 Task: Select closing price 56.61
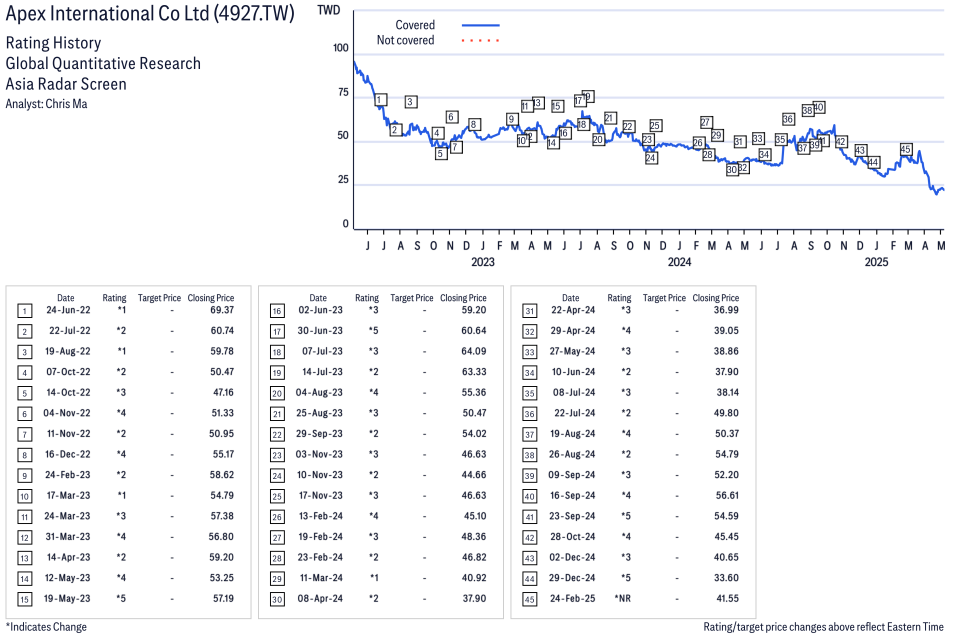coord(727,496)
